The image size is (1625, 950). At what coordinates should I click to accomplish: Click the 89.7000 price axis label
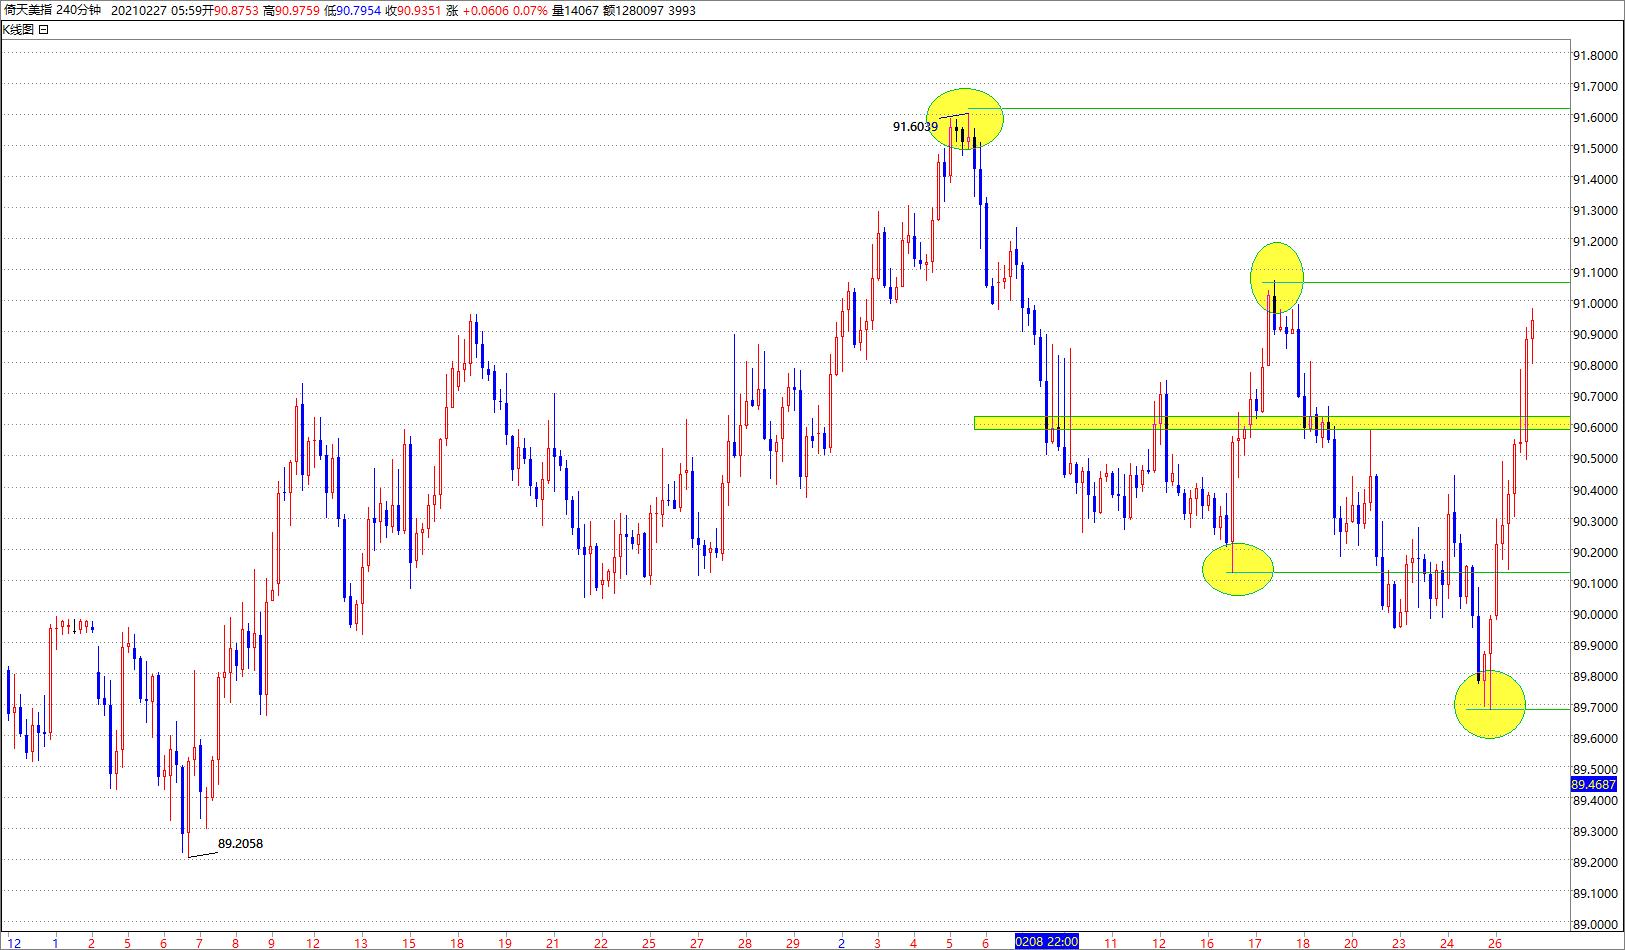(1595, 707)
